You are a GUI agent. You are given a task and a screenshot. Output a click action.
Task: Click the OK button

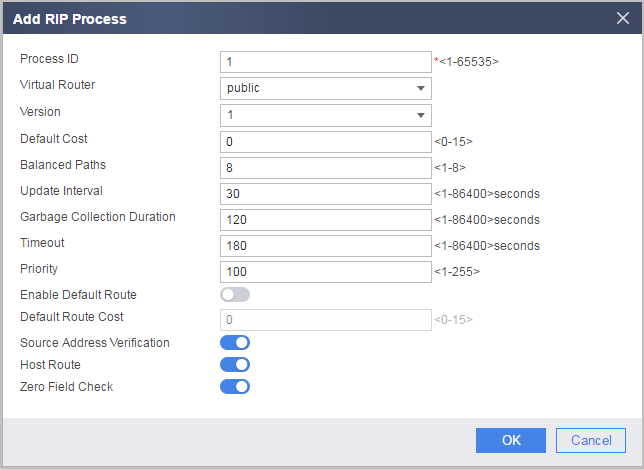tap(511, 440)
